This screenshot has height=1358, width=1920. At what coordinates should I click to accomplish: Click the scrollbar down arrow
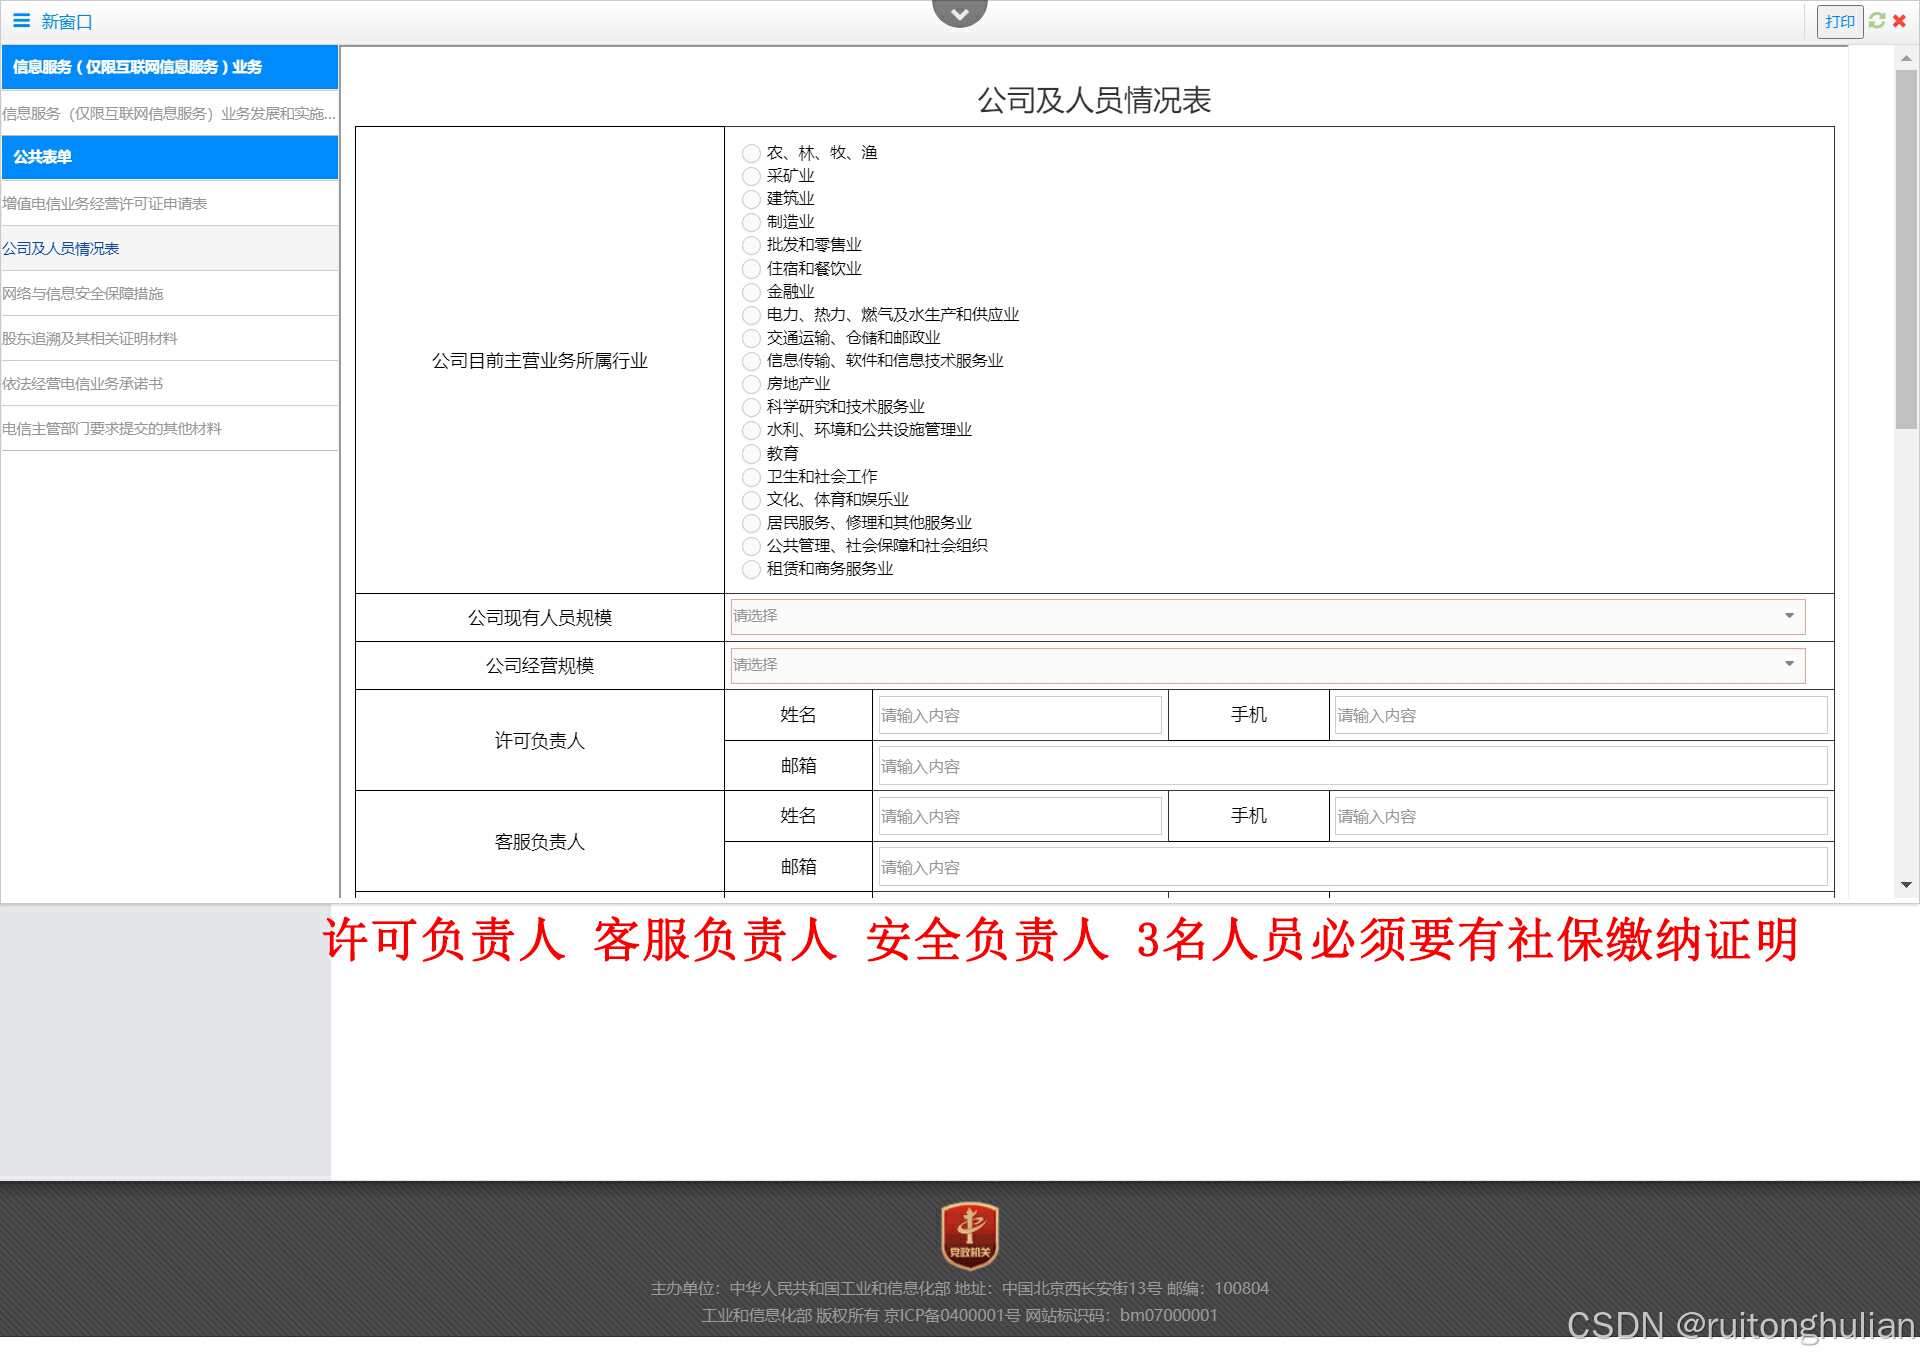tap(1906, 885)
